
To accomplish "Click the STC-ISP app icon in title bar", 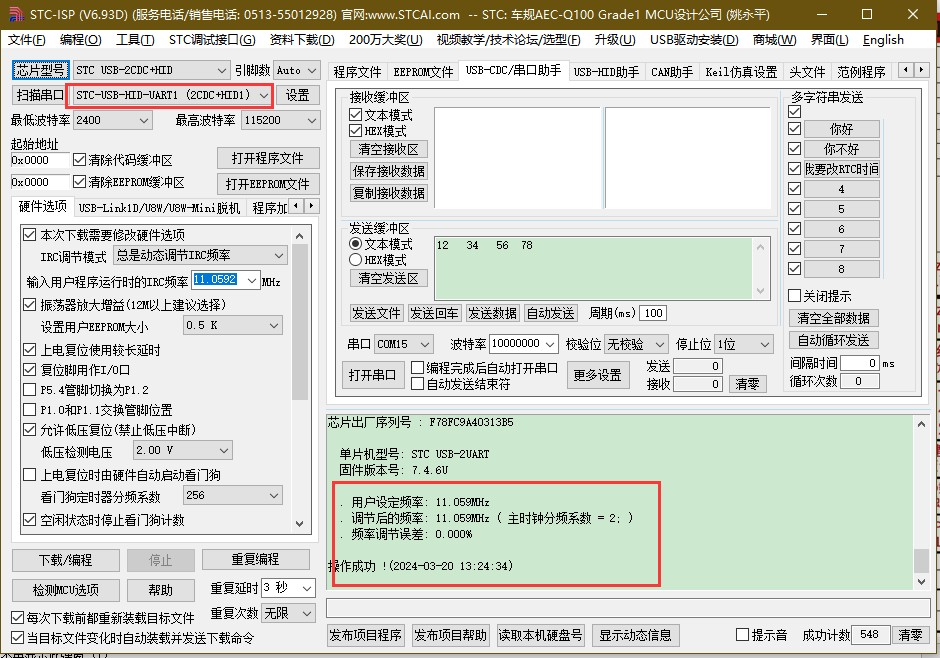I will pos(16,13).
